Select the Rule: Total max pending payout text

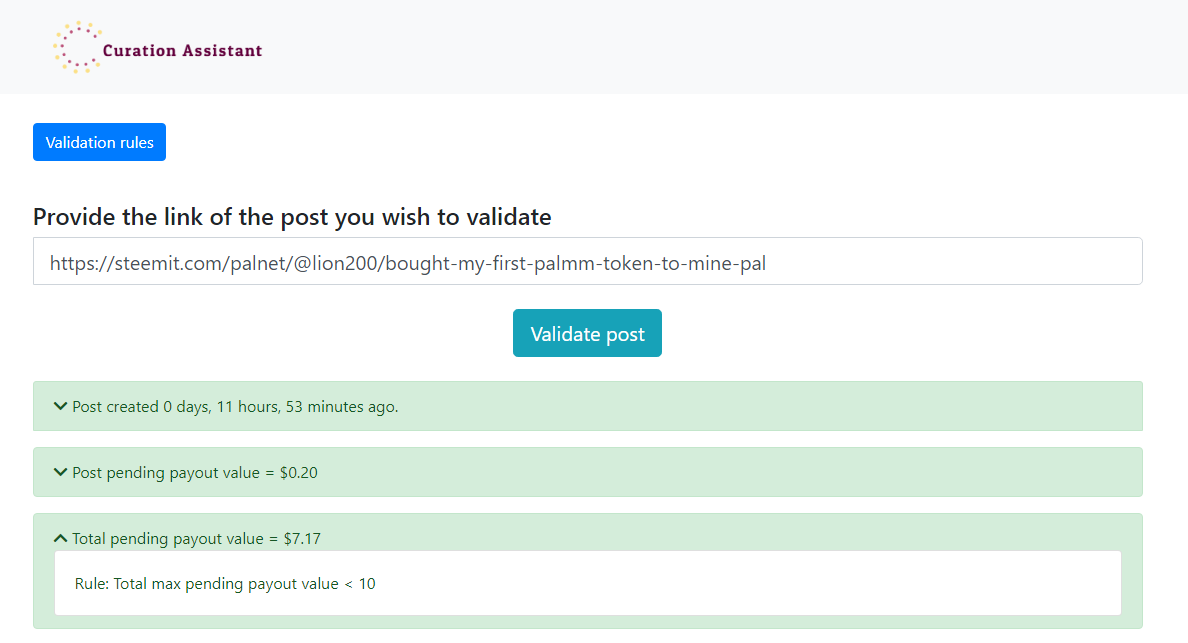coord(225,583)
